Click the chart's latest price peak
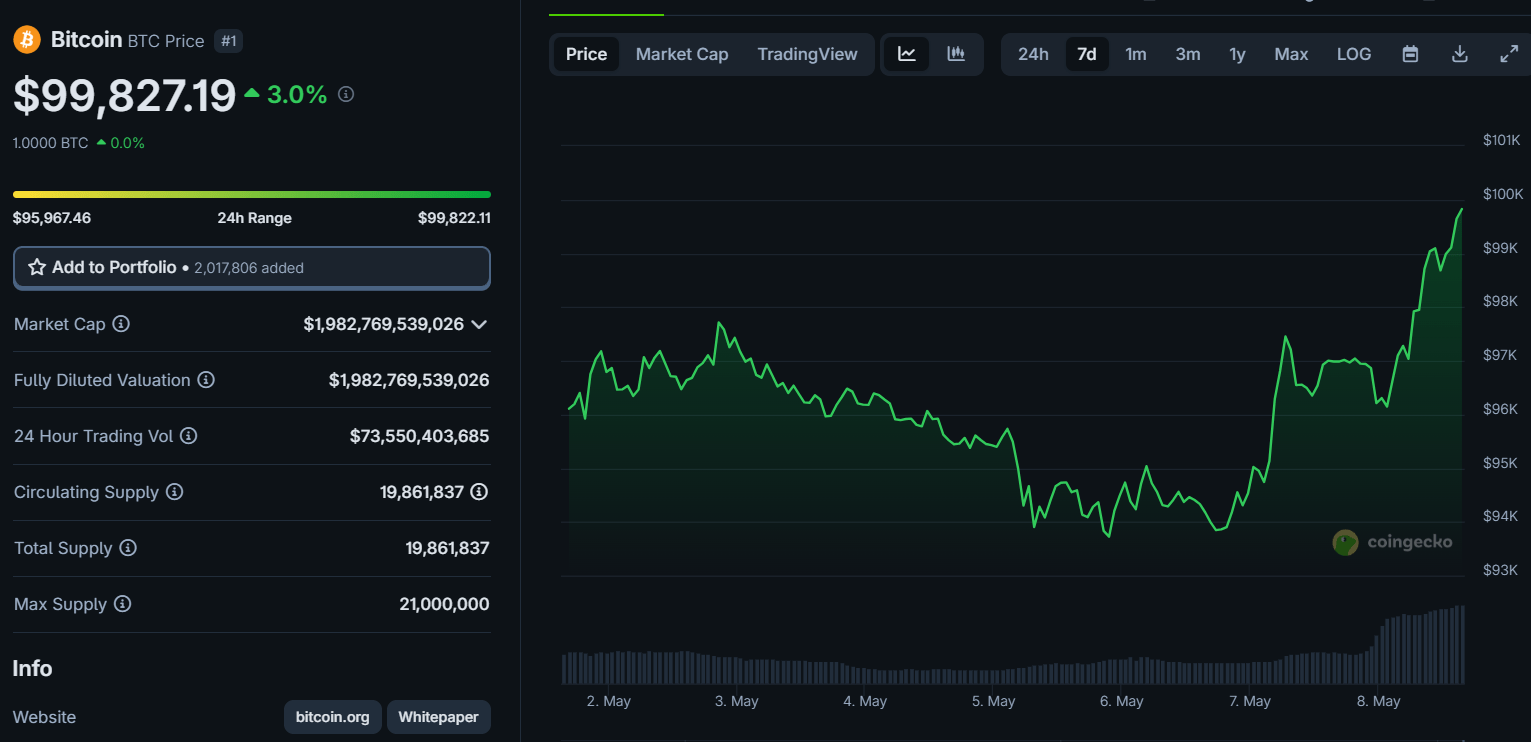This screenshot has width=1531, height=742. click(x=1461, y=209)
